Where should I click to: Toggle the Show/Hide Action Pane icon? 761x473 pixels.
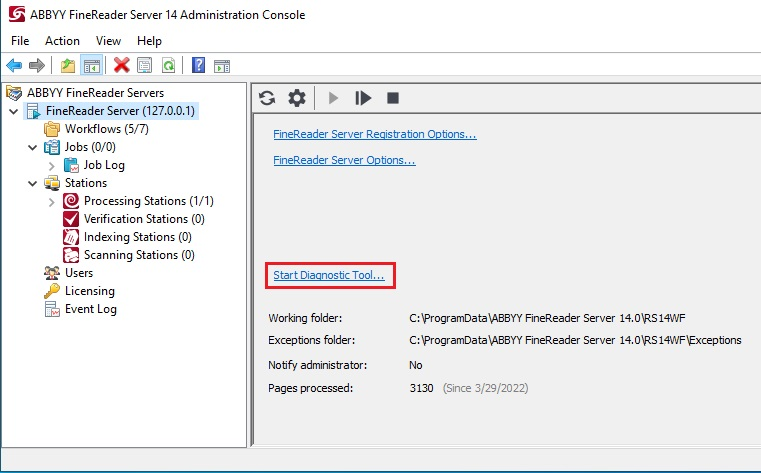click(222, 65)
